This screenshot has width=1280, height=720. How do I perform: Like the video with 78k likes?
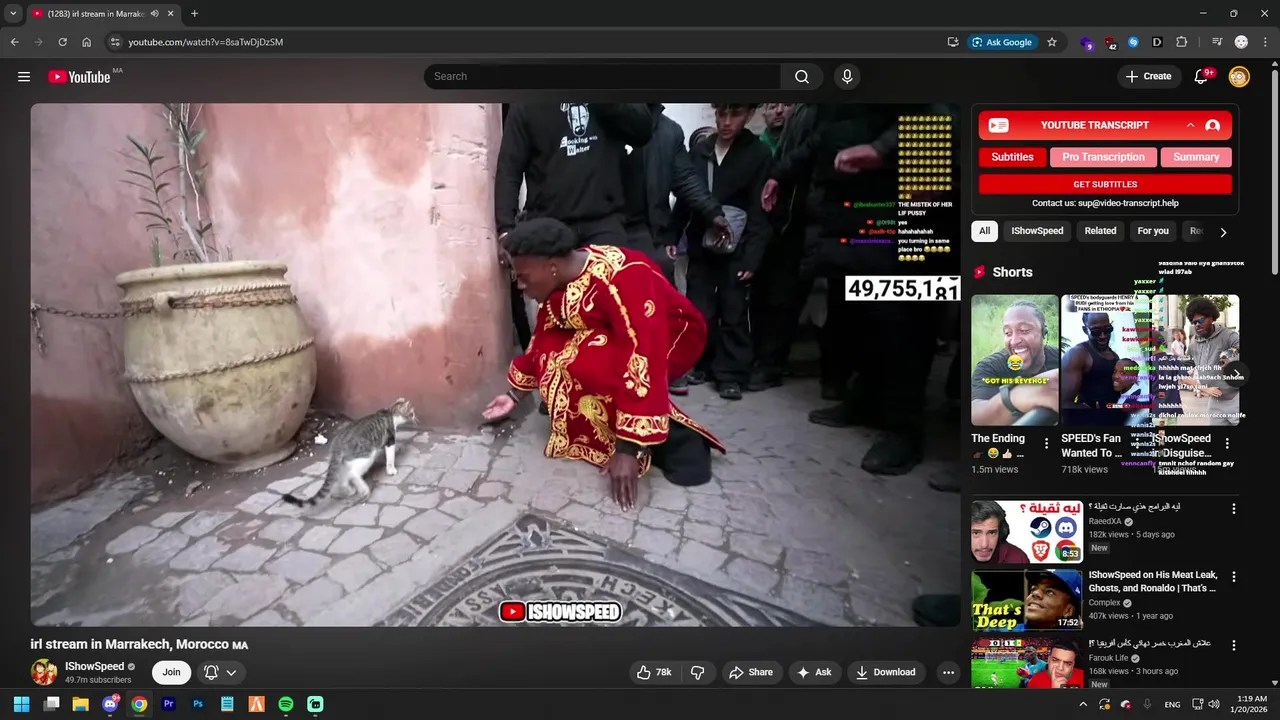[654, 672]
